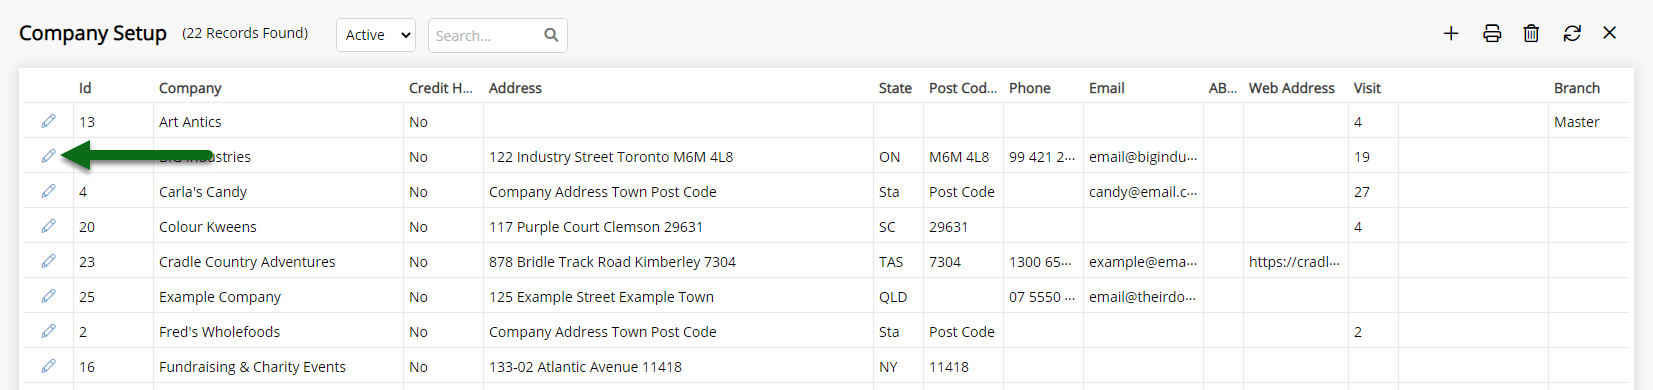
Task: Edit the Carla's Candy record pencil icon
Action: [x=48, y=191]
